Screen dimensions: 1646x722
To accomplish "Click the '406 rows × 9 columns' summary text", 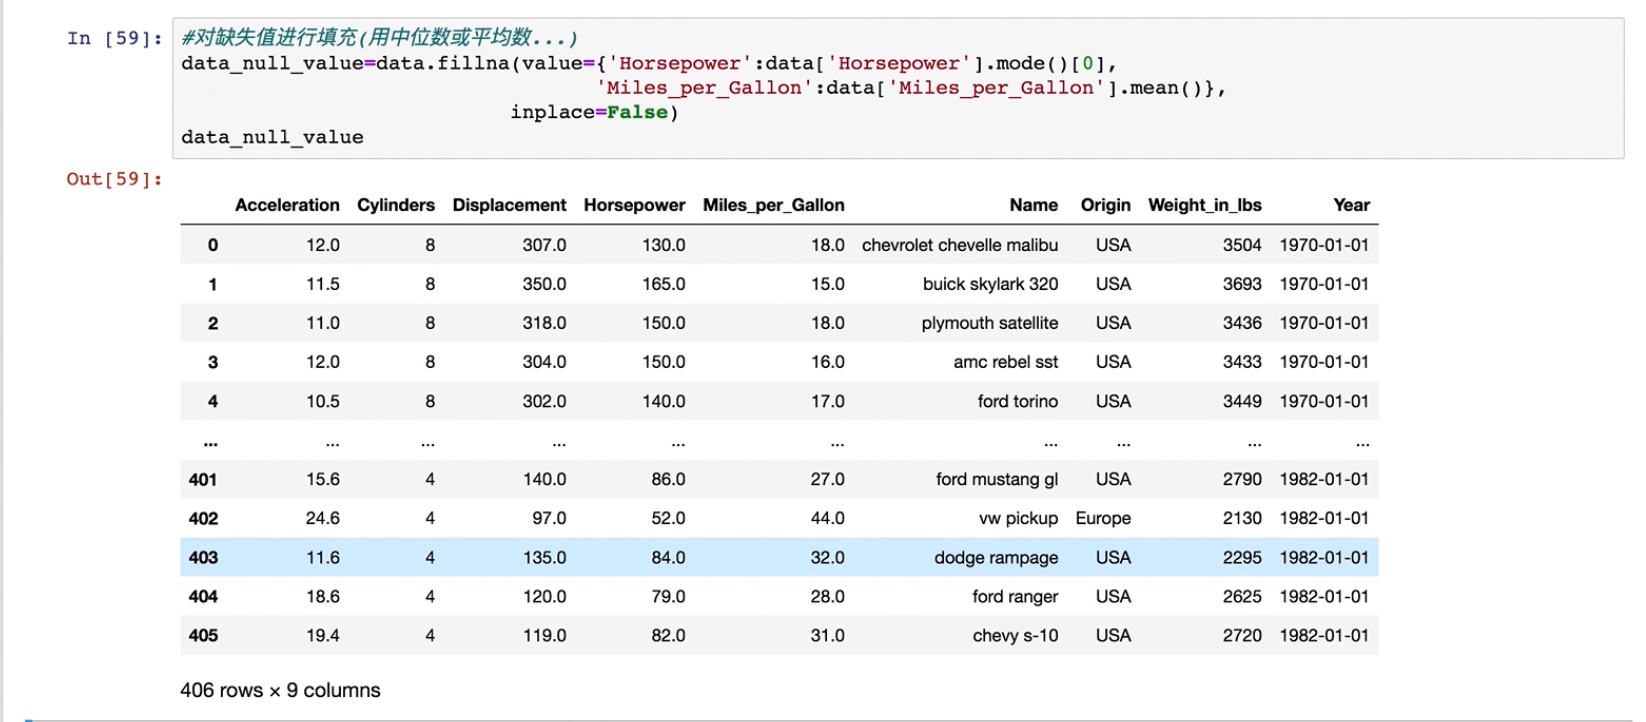I will (x=280, y=690).
